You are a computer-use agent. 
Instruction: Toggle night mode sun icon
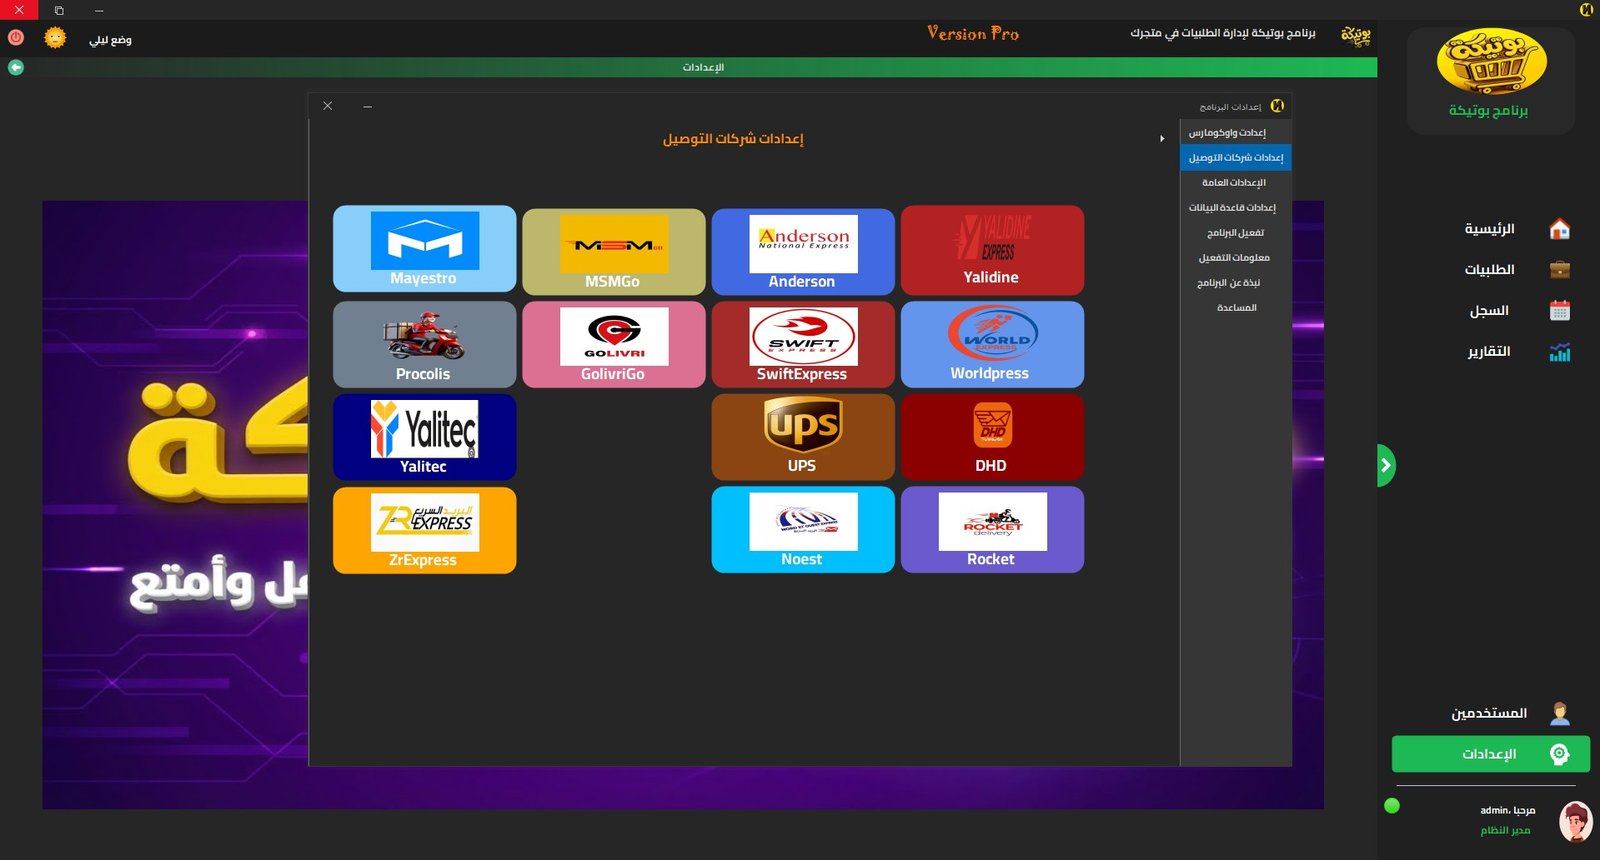click(x=55, y=38)
